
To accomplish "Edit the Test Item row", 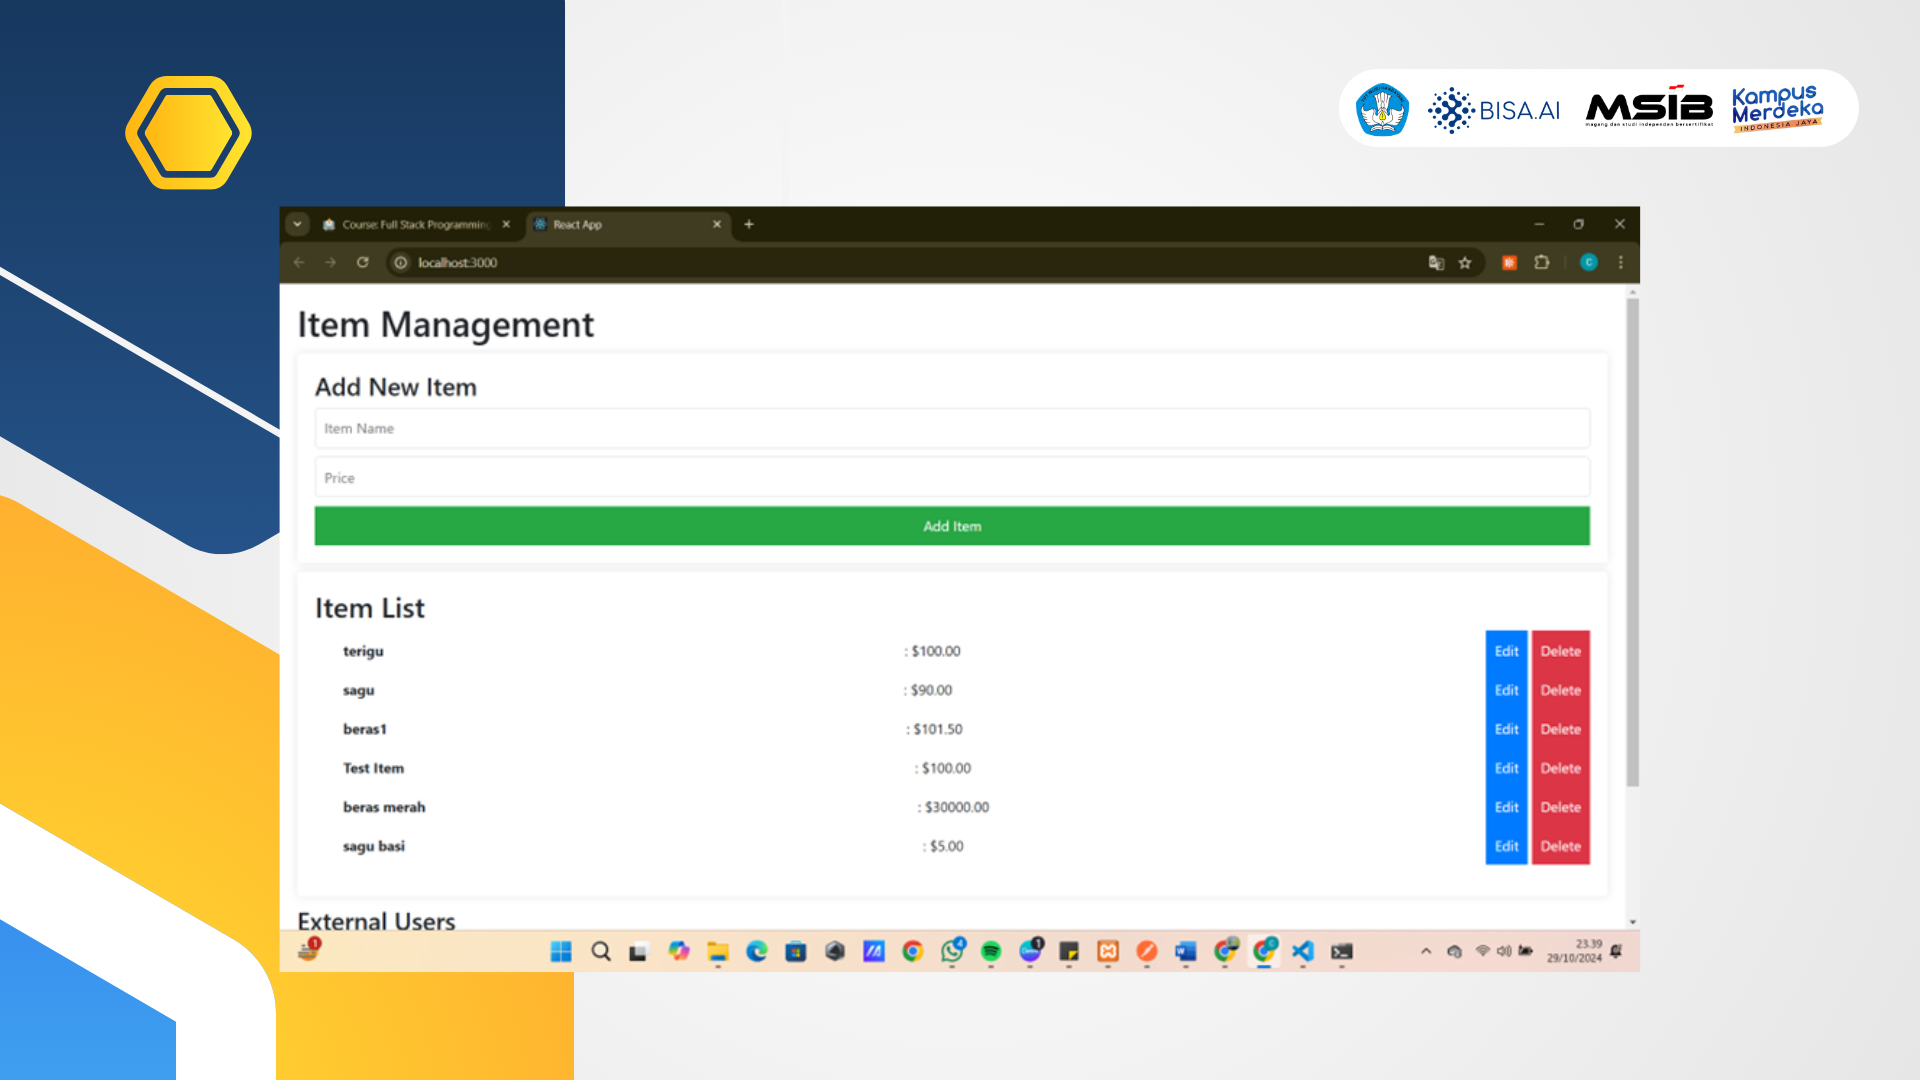I will coord(1506,768).
